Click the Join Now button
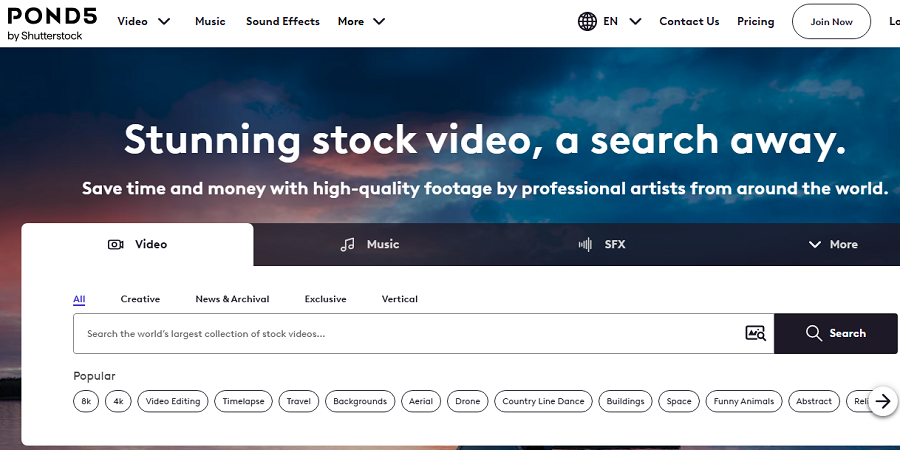This screenshot has width=900, height=450. tap(831, 22)
